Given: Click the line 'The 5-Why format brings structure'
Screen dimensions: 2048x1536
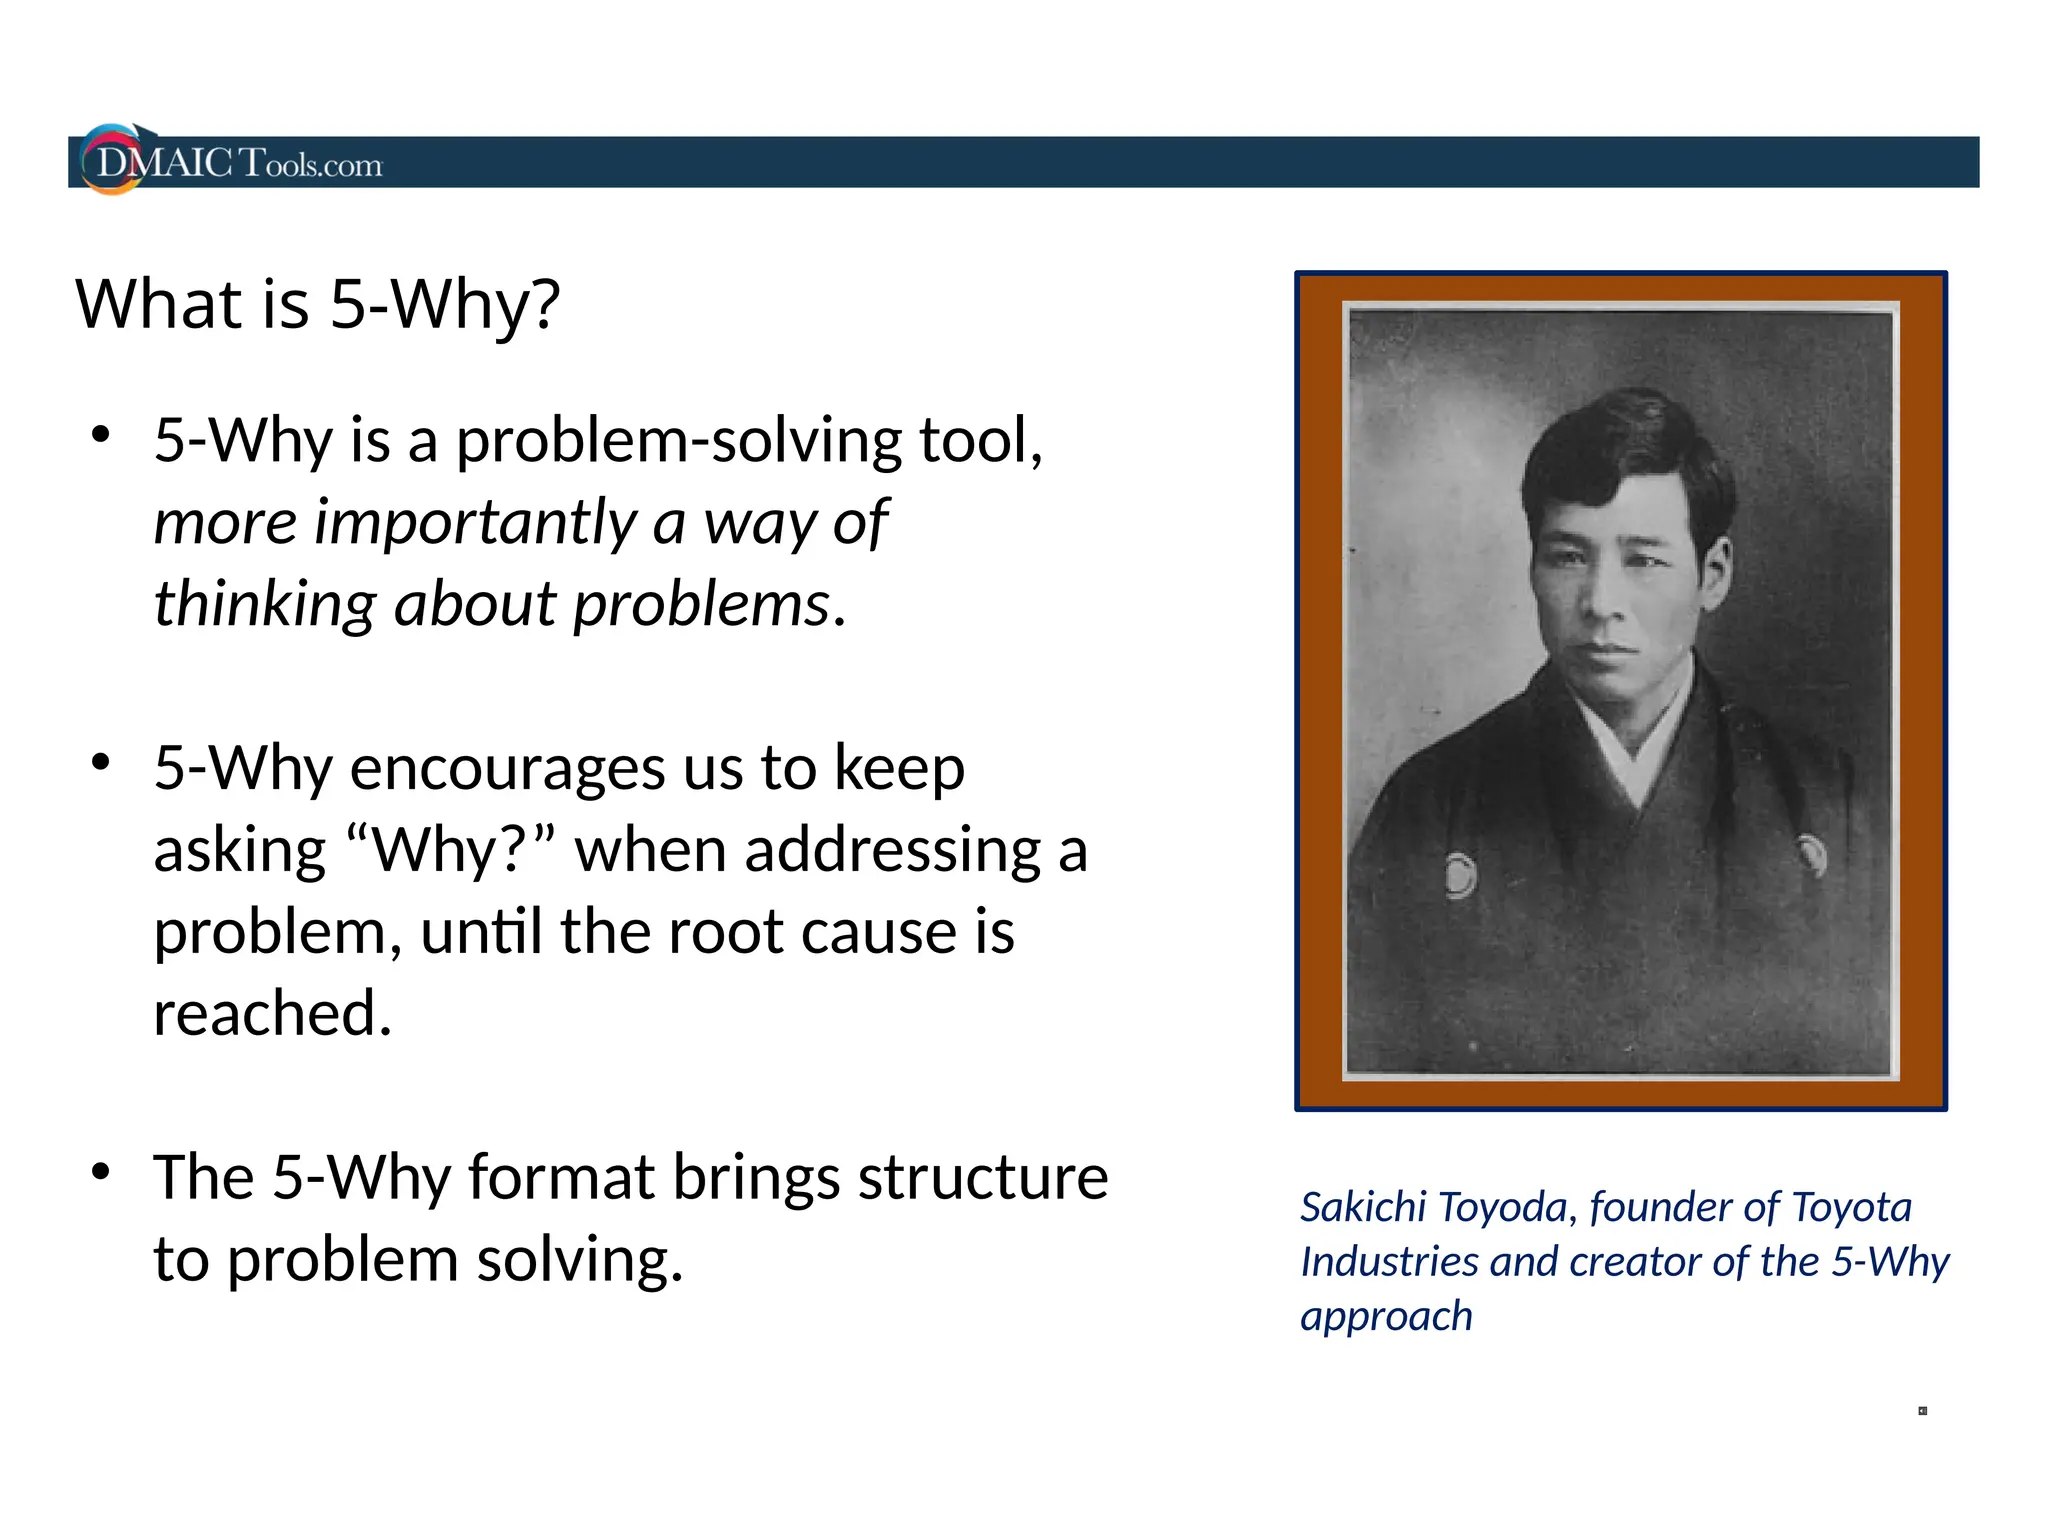Looking at the screenshot, I should [631, 1177].
